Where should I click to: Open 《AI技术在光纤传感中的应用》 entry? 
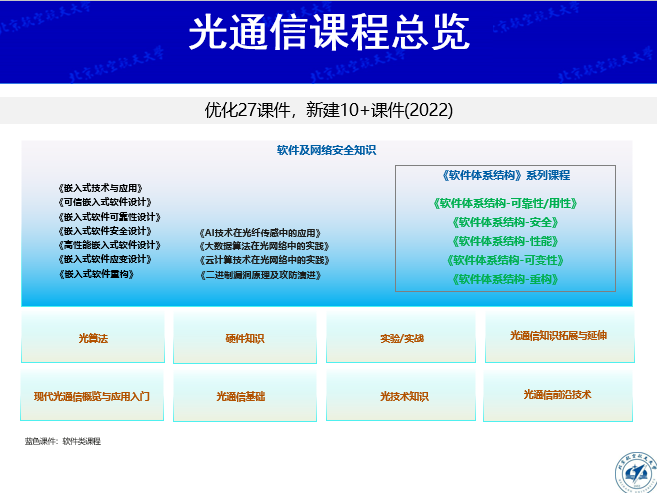click(x=264, y=232)
